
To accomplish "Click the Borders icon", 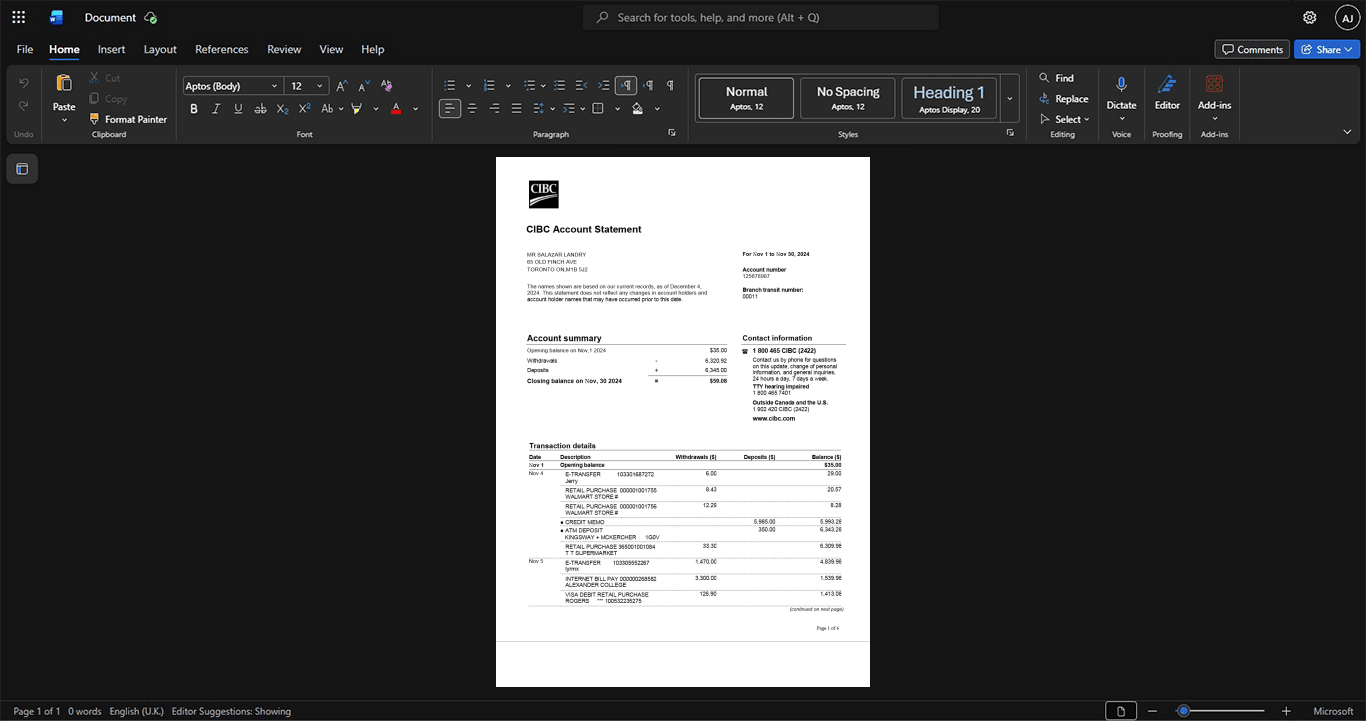I will 598,108.
